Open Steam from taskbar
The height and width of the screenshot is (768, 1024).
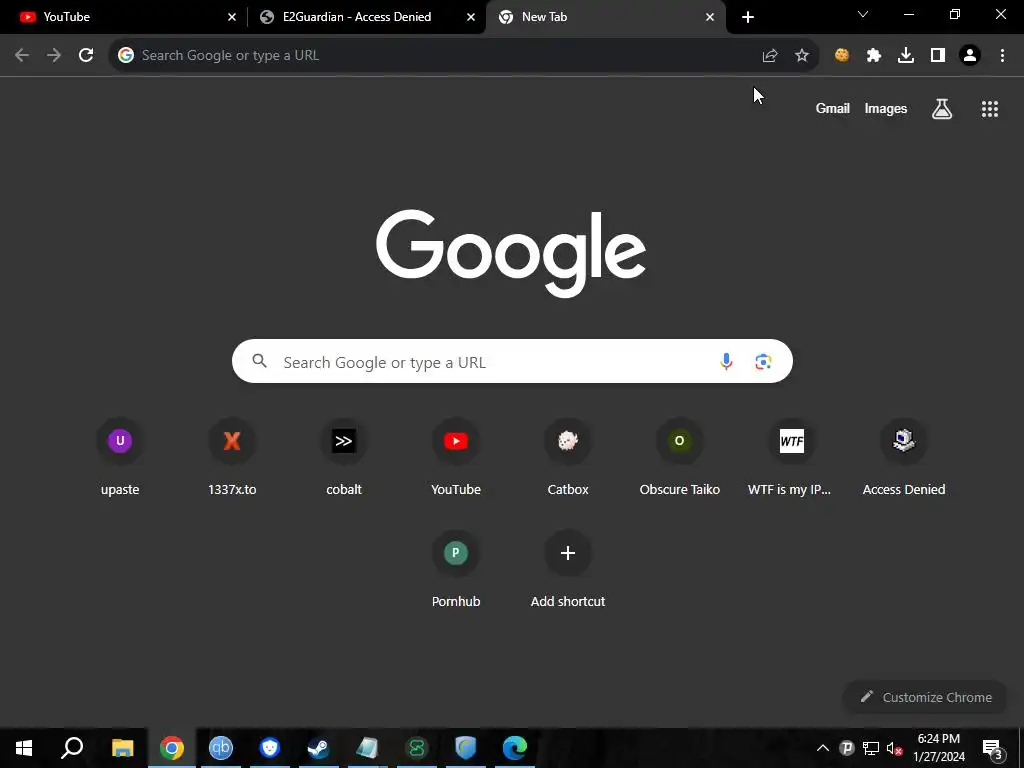coord(319,748)
